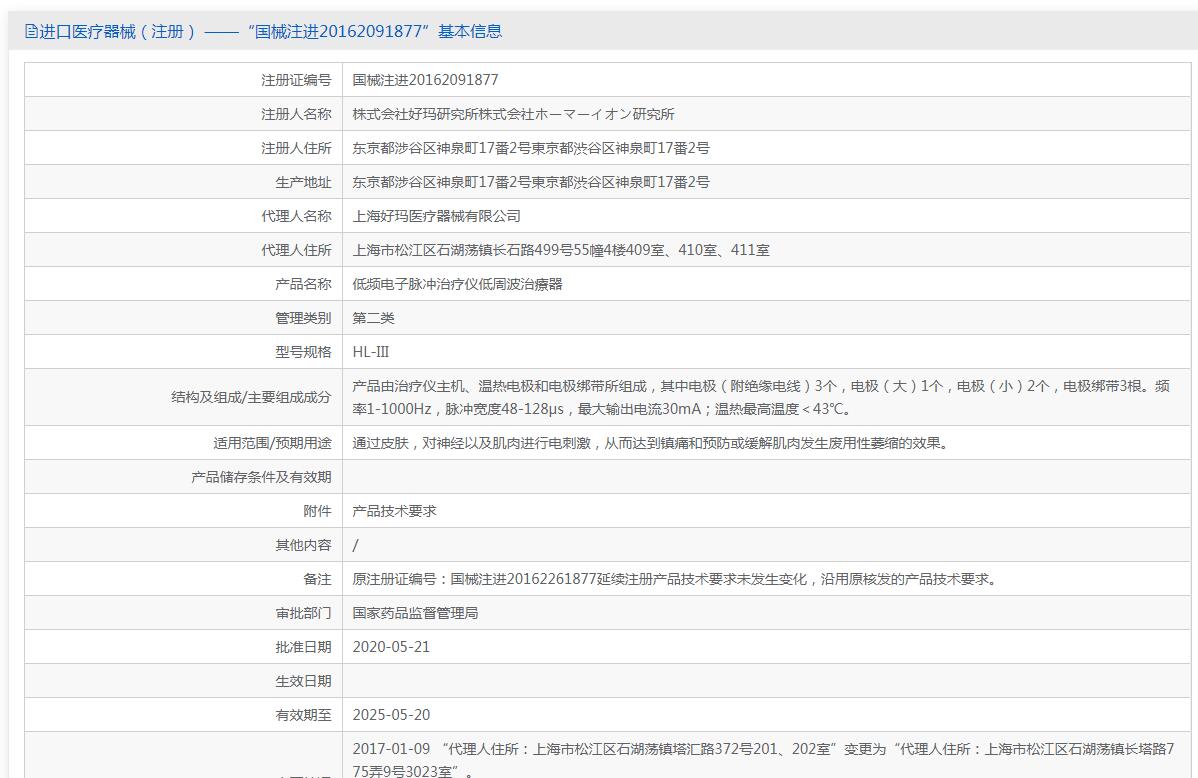This screenshot has width=1198, height=778.
Task: Click approval department 国家药品监督管理局
Action: click(x=415, y=613)
